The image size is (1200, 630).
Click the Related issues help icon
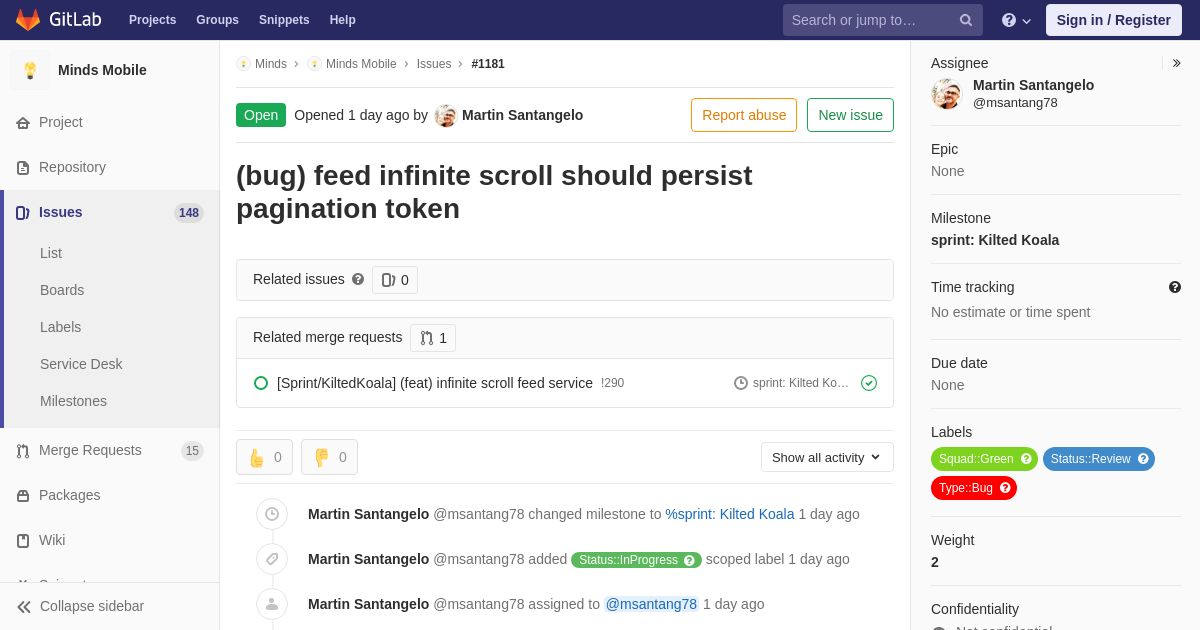click(x=358, y=280)
